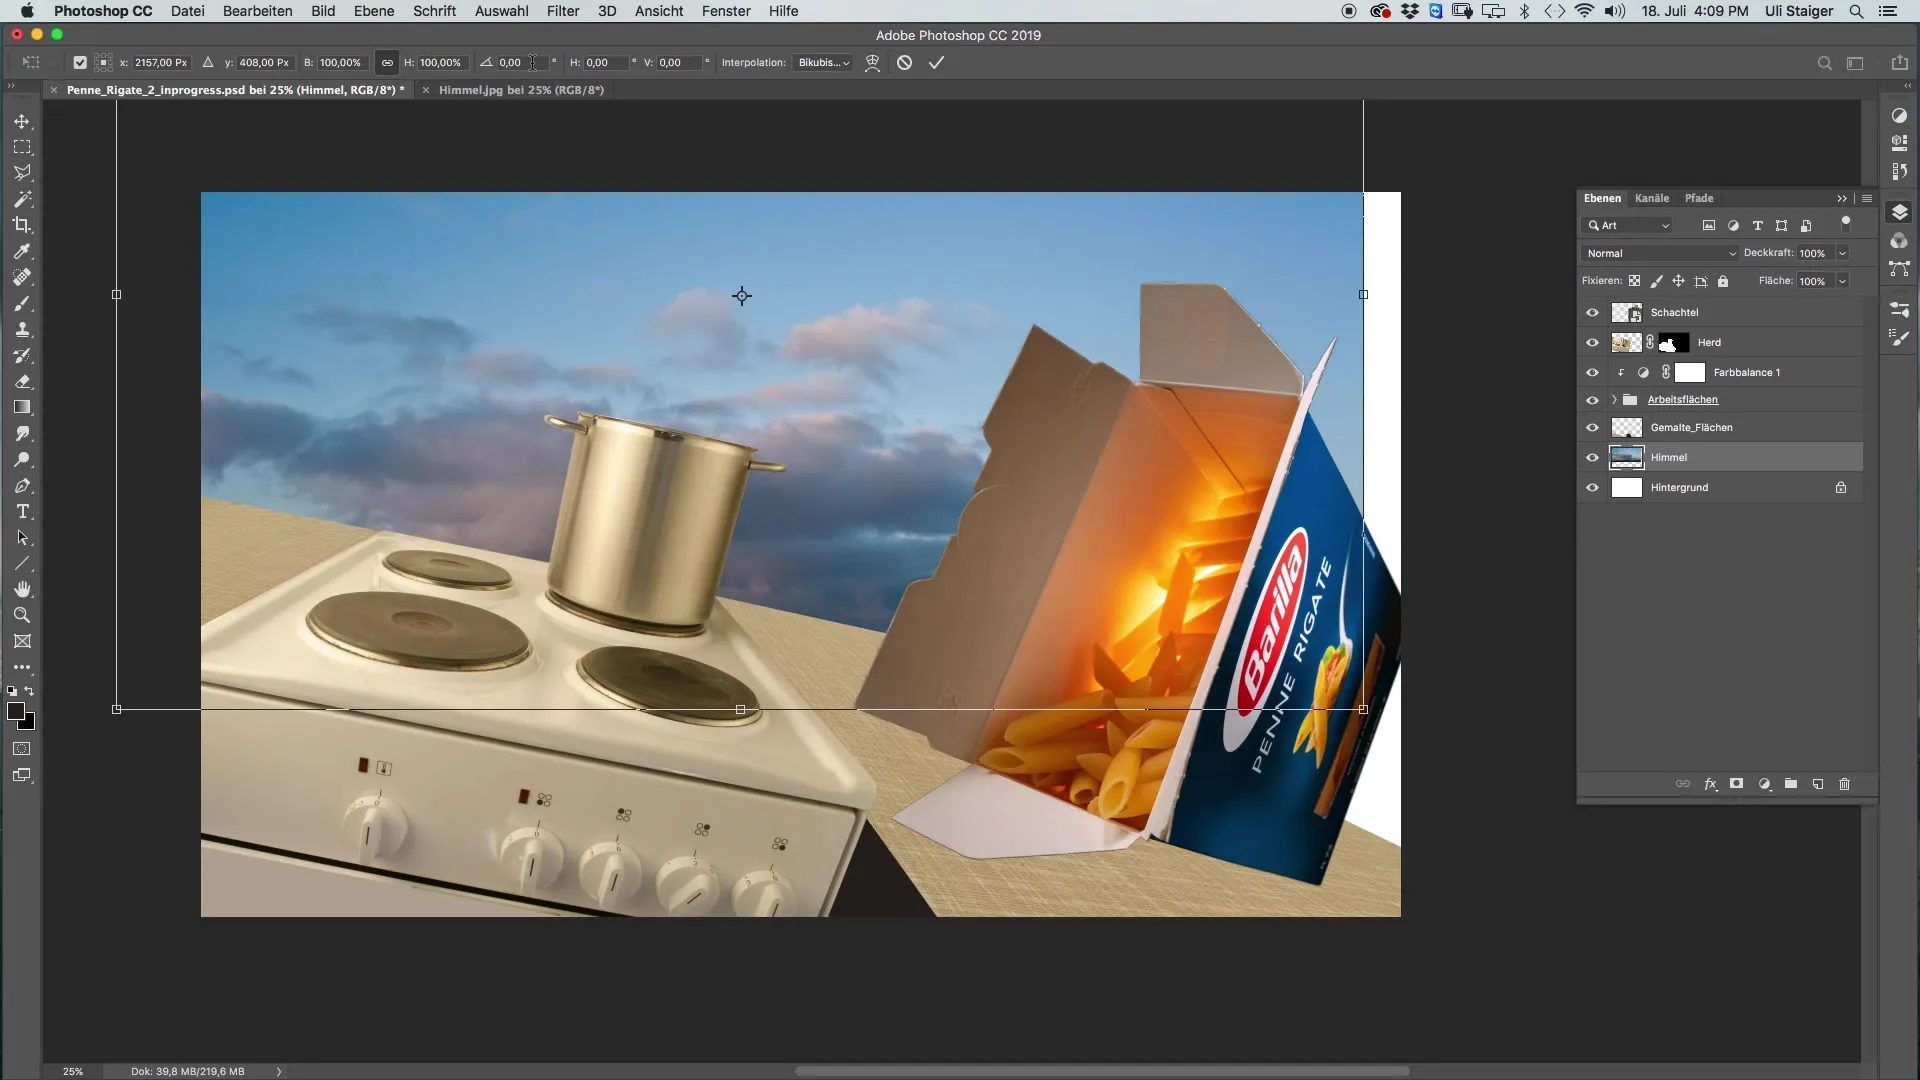
Task: Select the Pen tool
Action: (22, 485)
